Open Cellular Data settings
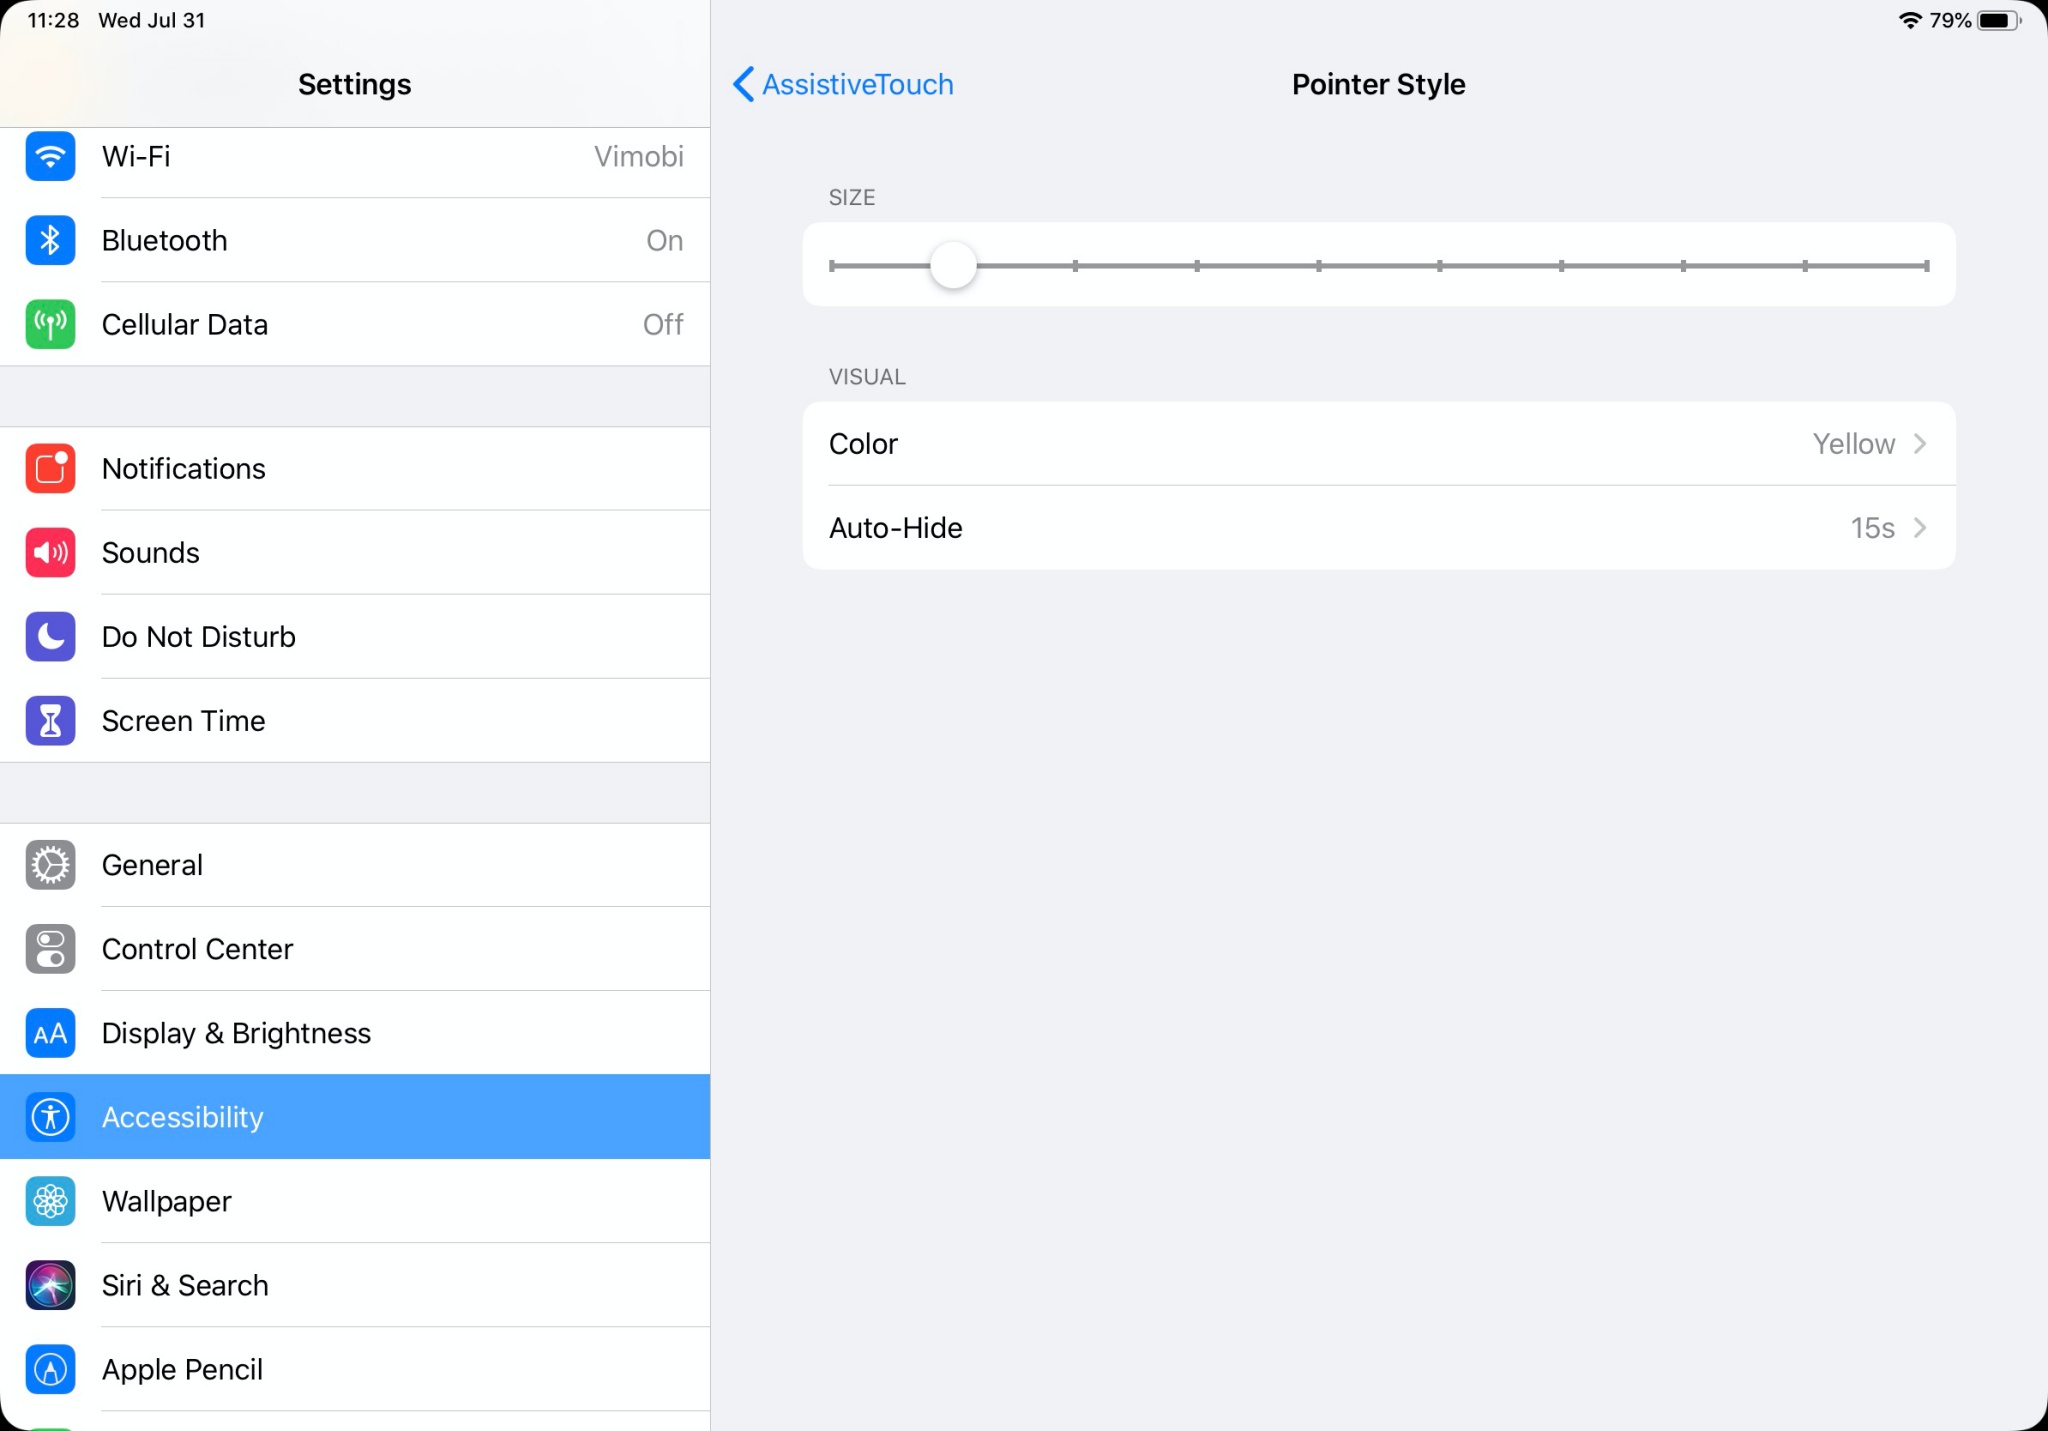Viewport: 2048px width, 1431px height. (355, 324)
